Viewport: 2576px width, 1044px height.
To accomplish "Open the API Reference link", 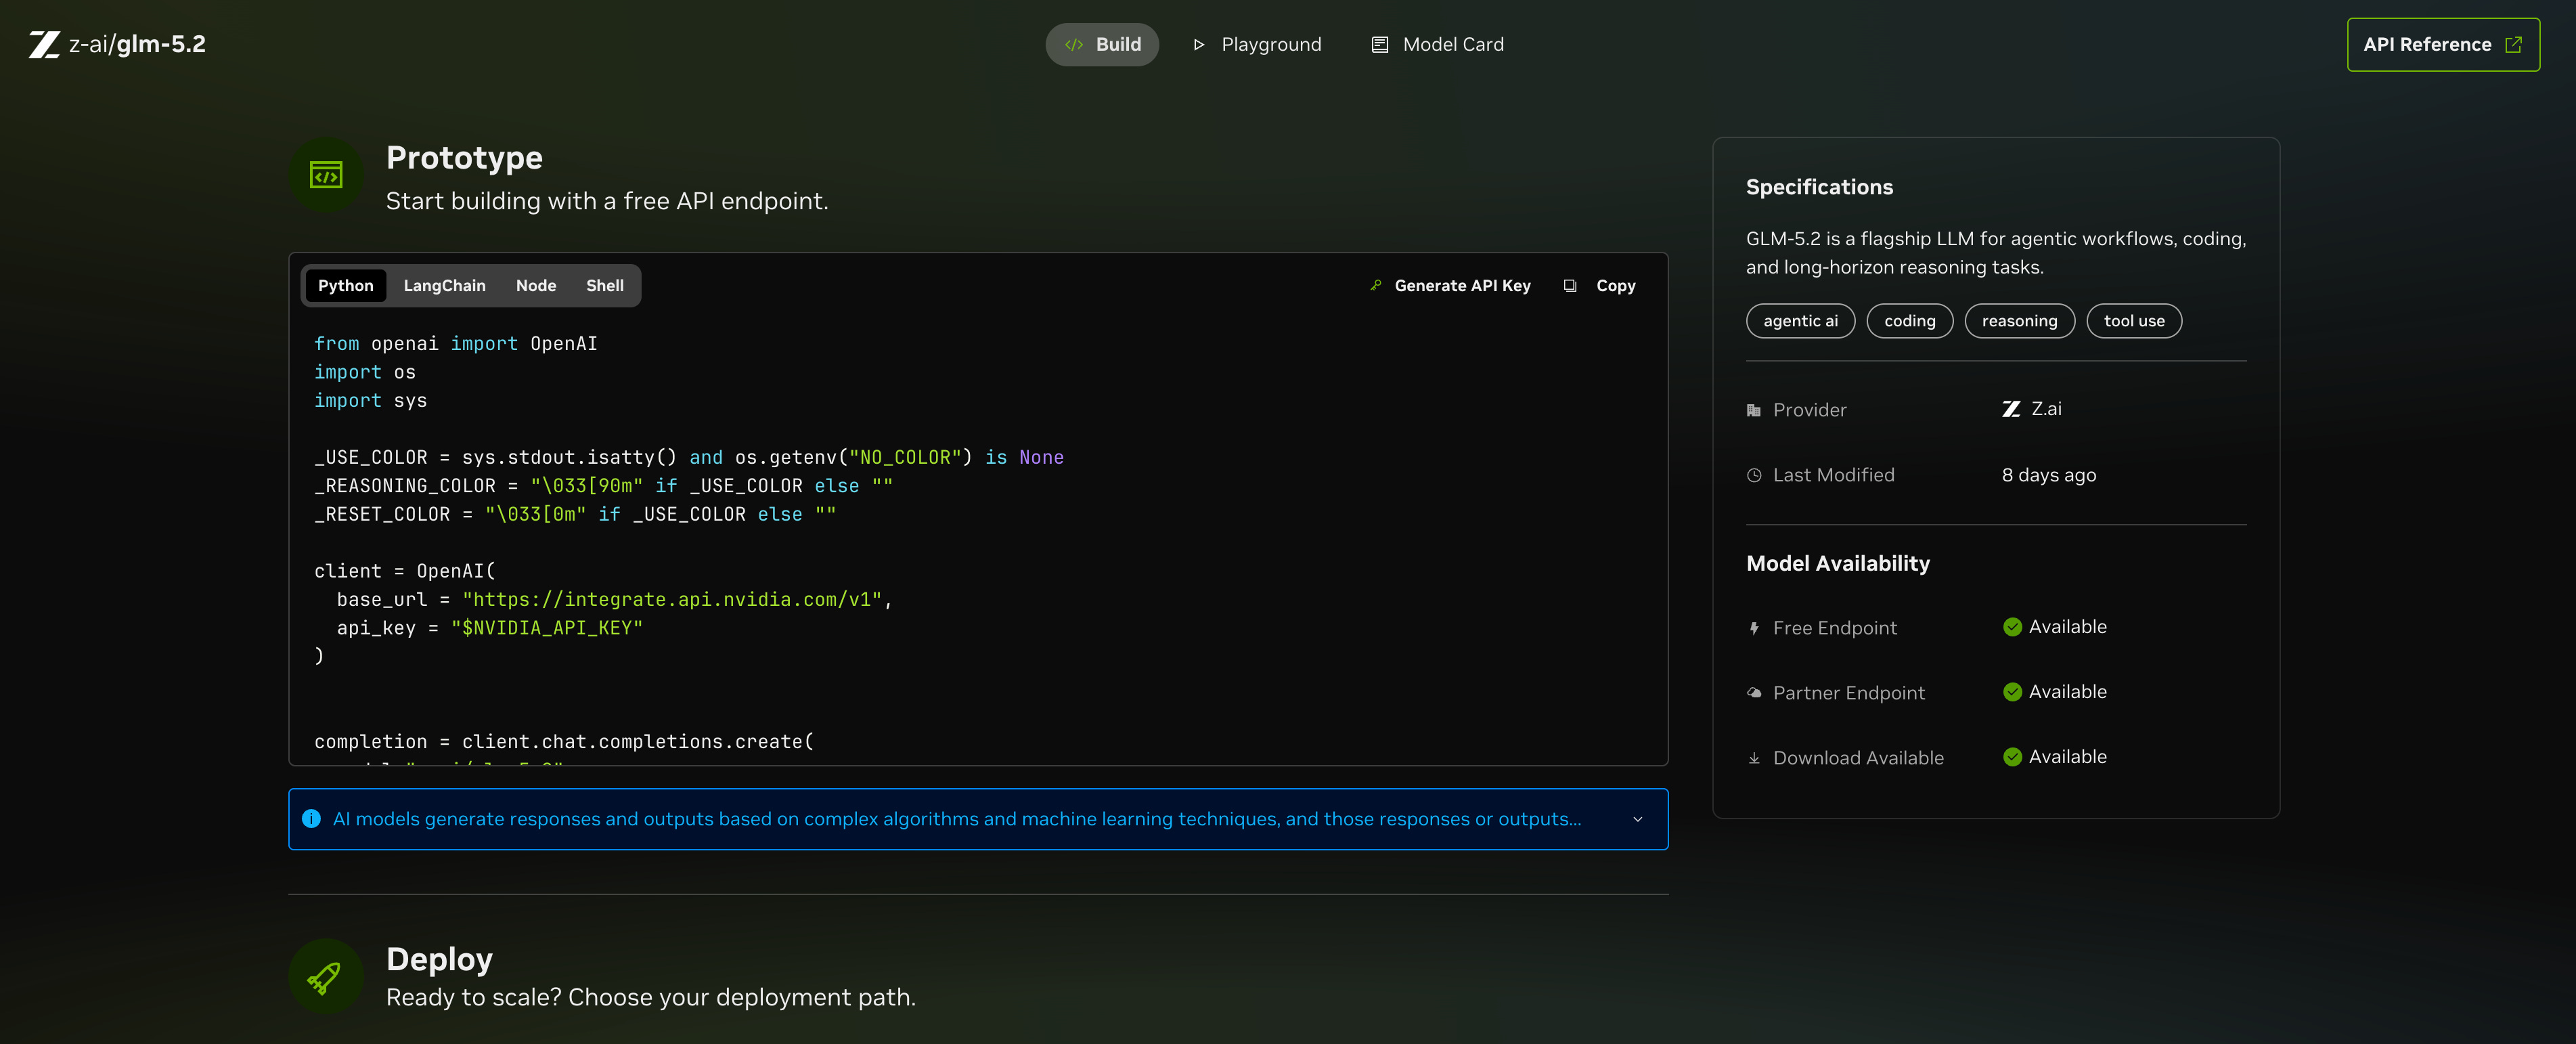I will coord(2443,45).
